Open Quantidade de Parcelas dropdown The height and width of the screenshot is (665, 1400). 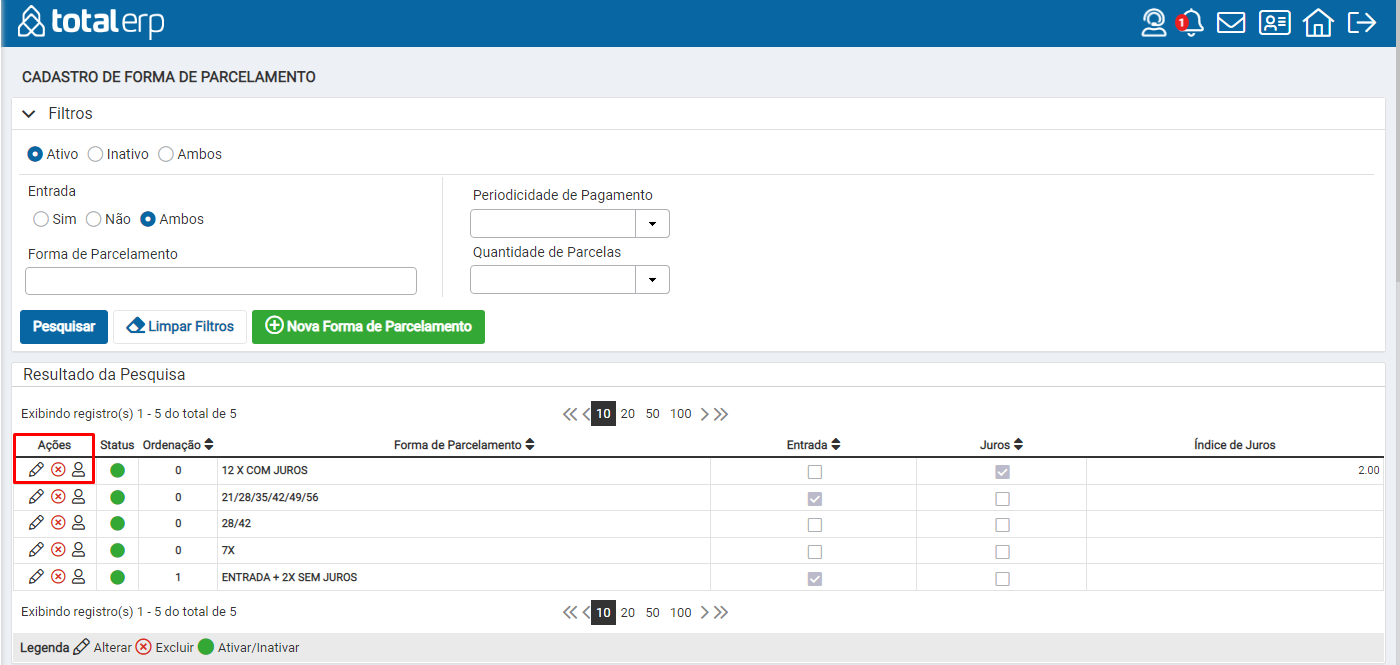point(652,281)
